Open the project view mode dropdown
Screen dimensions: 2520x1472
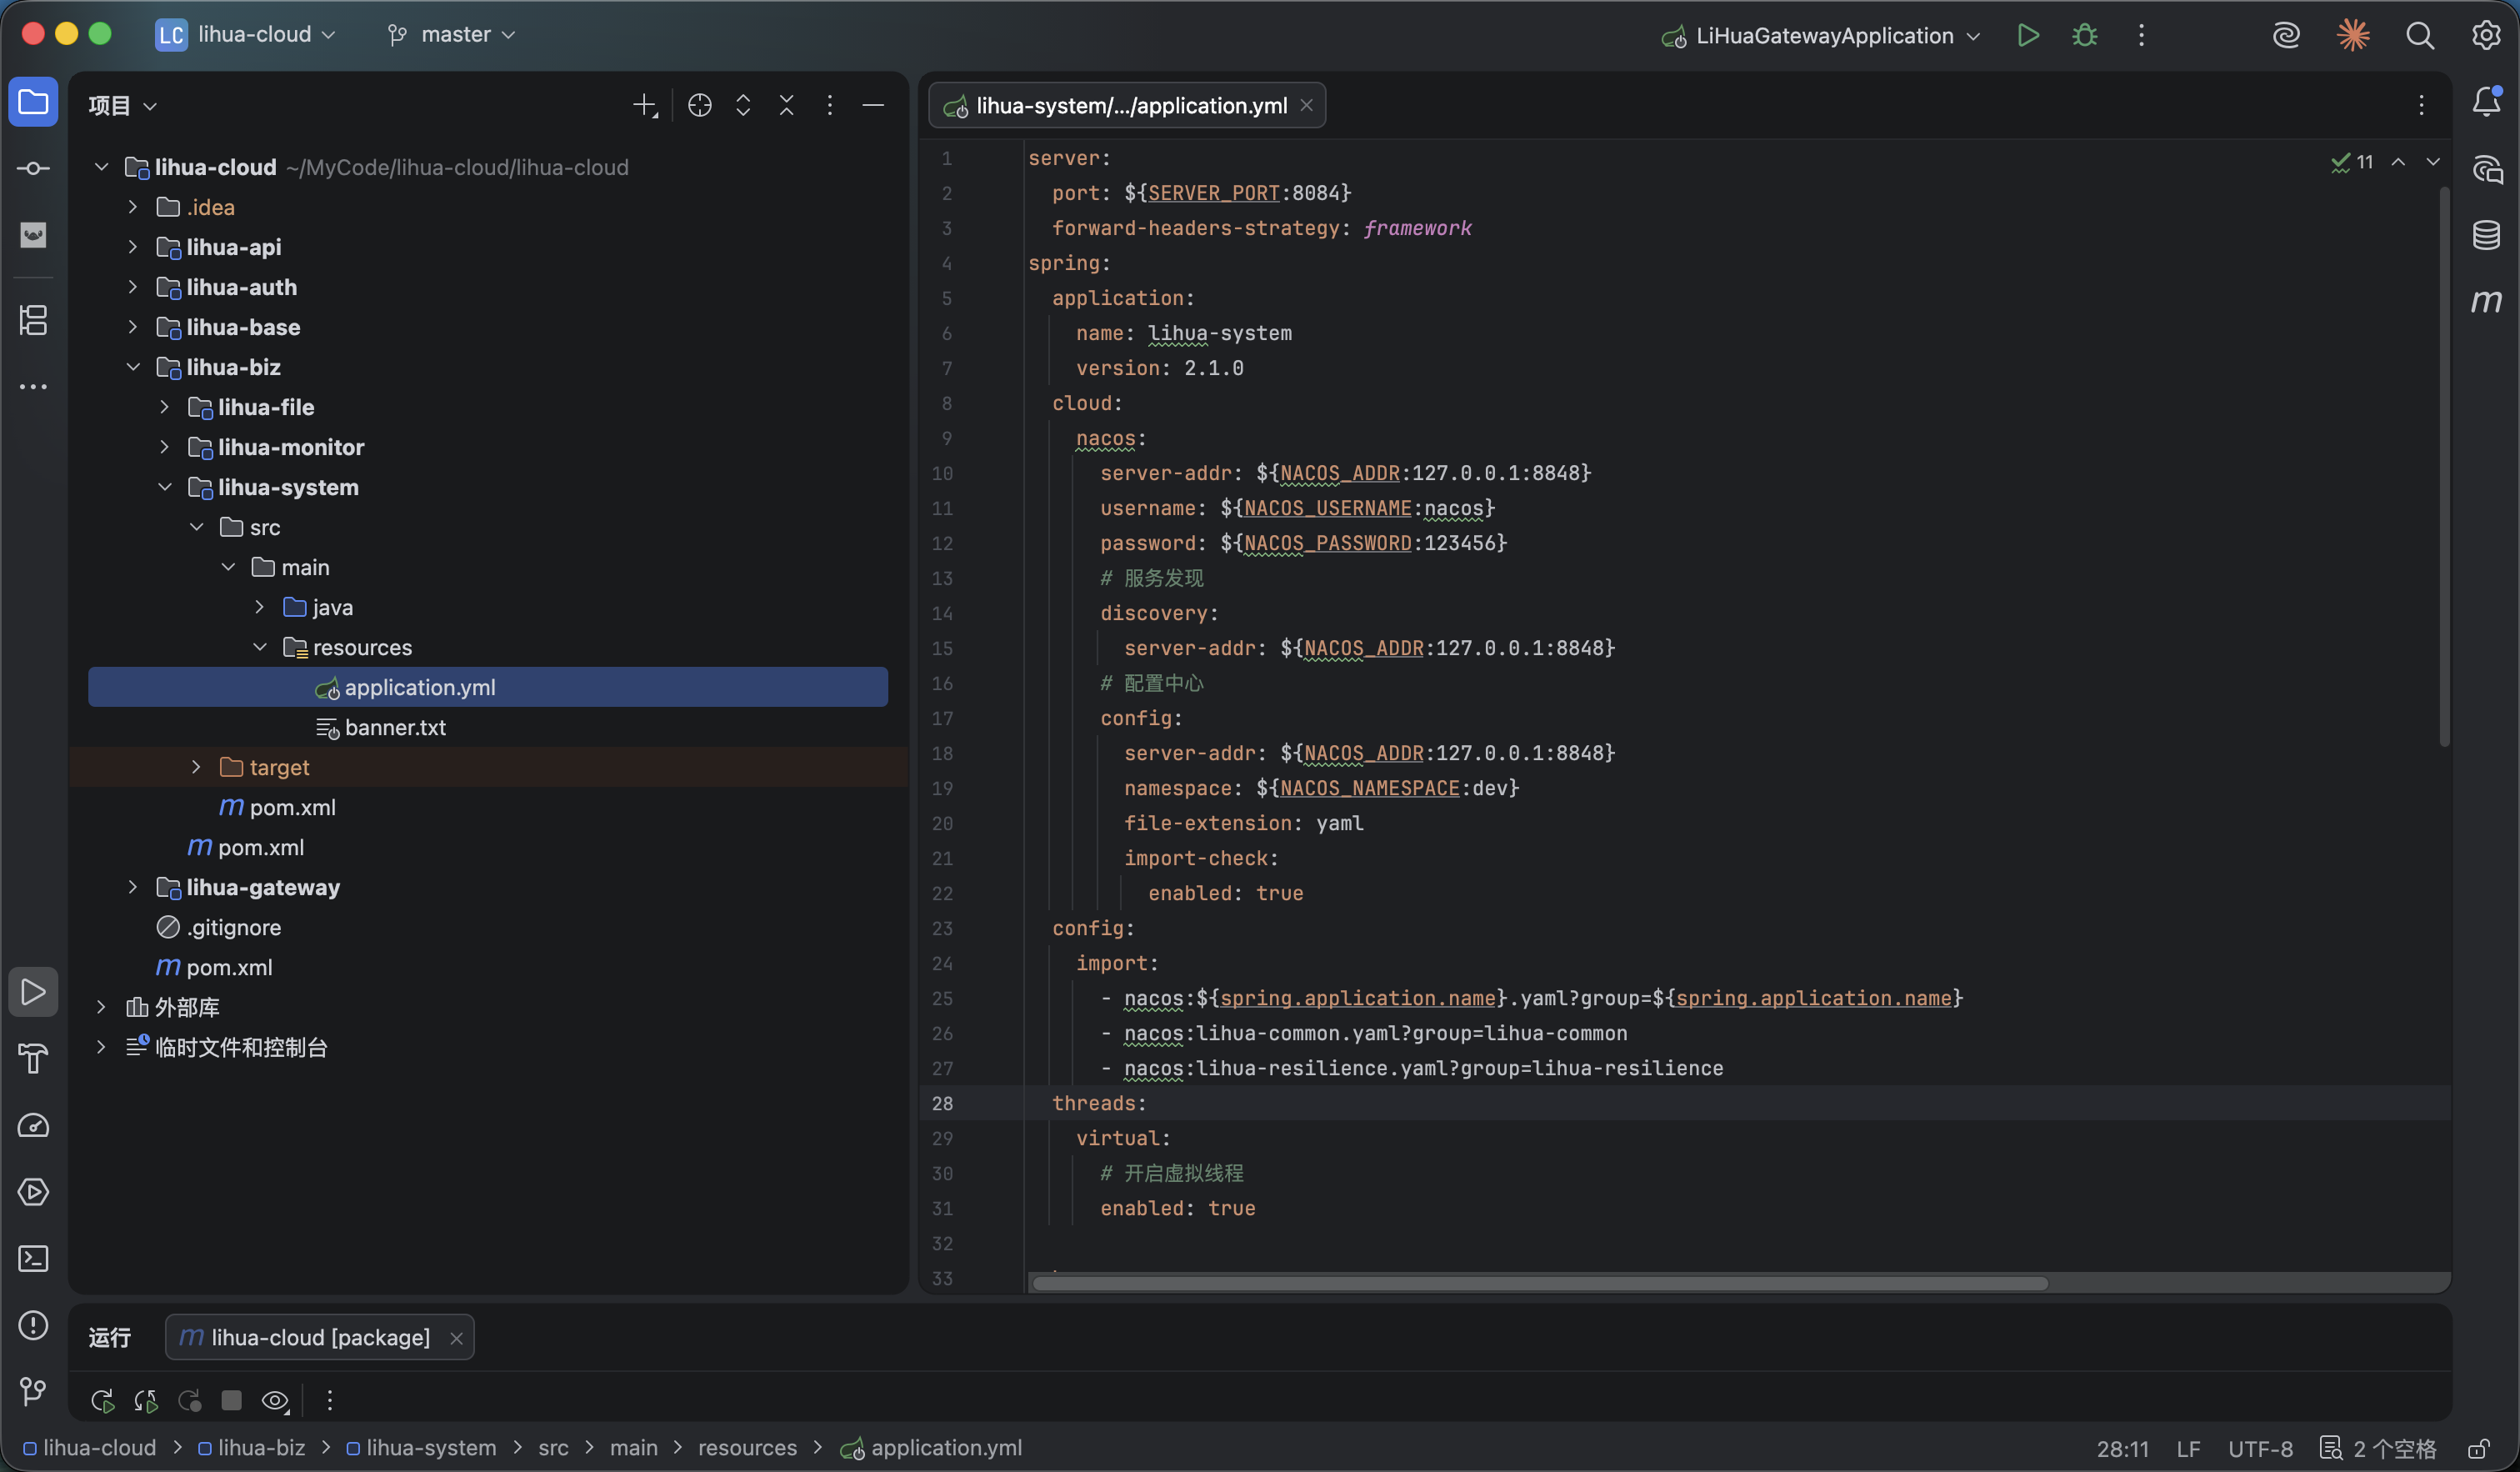point(123,105)
